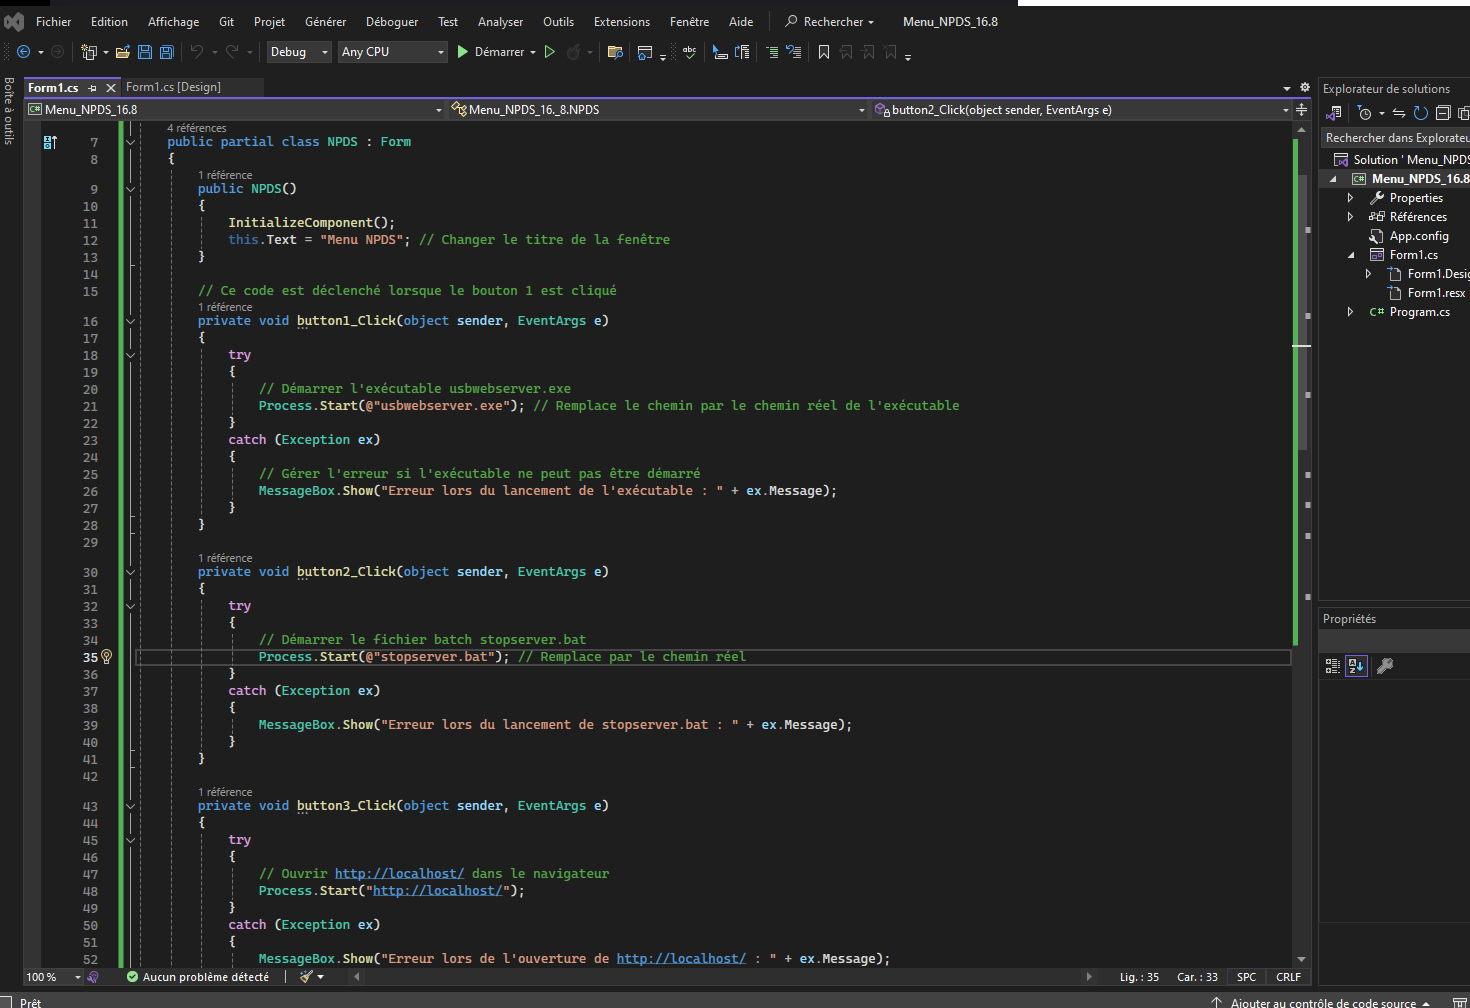1470x1008 pixels.
Task: Click the navigate backward arrow icon
Action: [23, 52]
